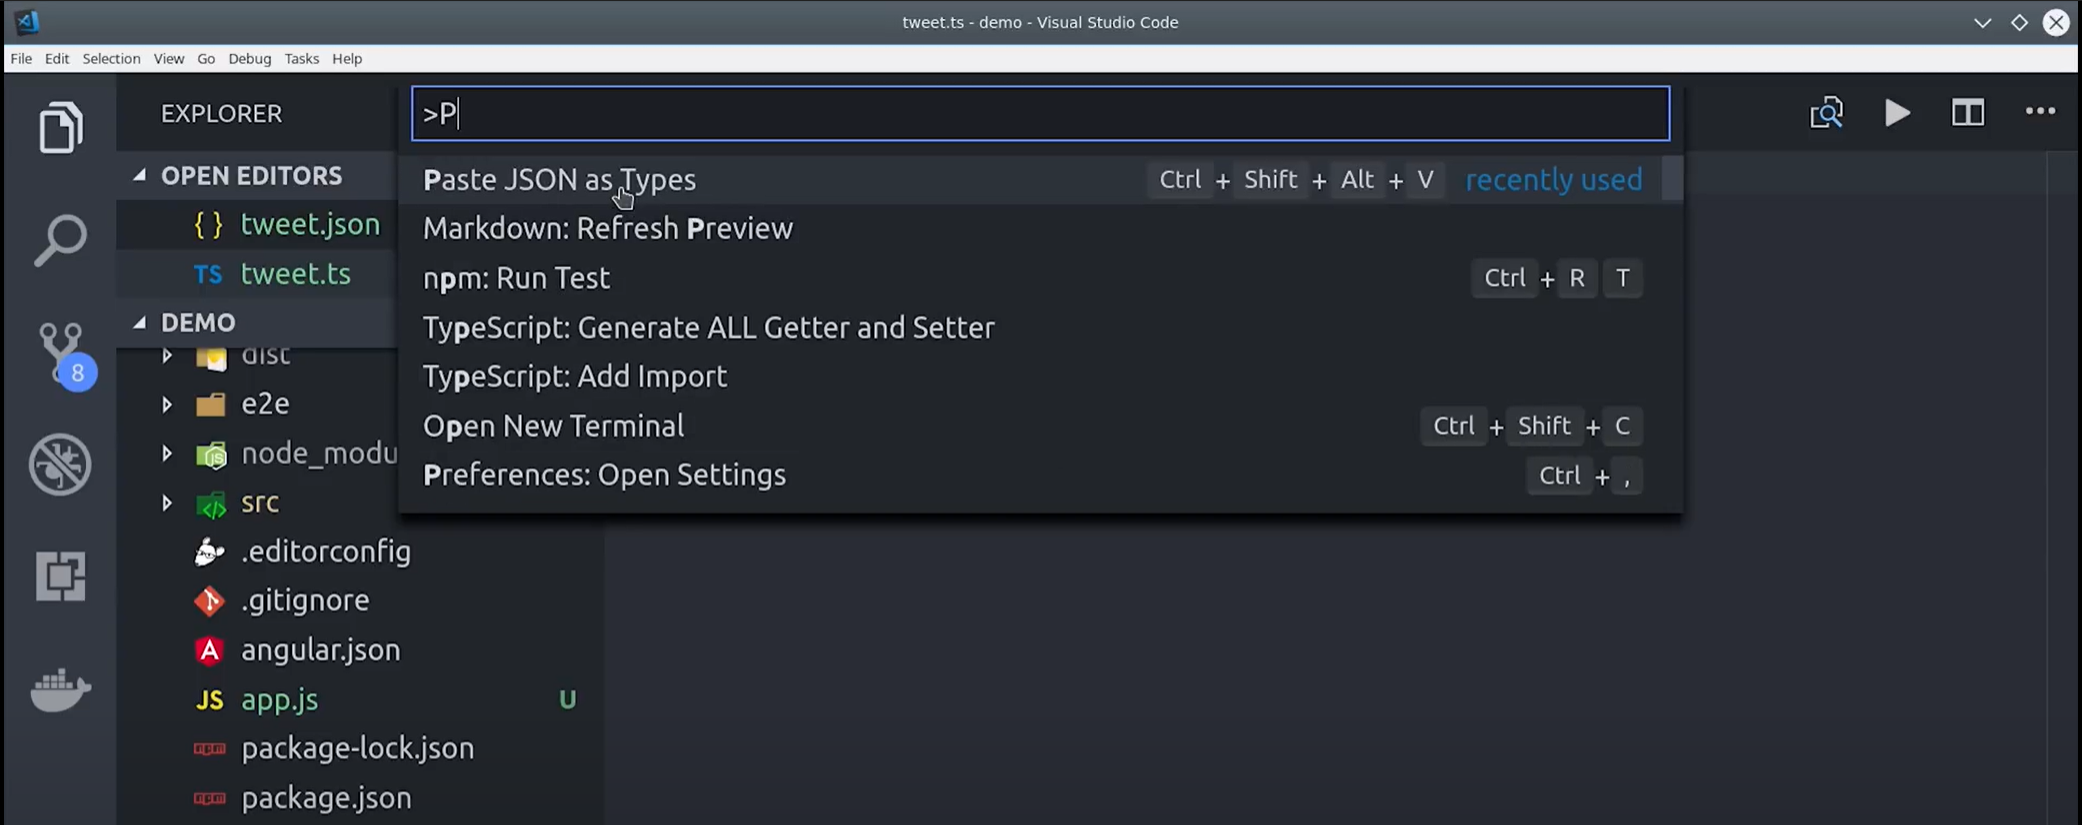Collapse the DEMO folder section
2082x825 pixels.
(x=139, y=323)
